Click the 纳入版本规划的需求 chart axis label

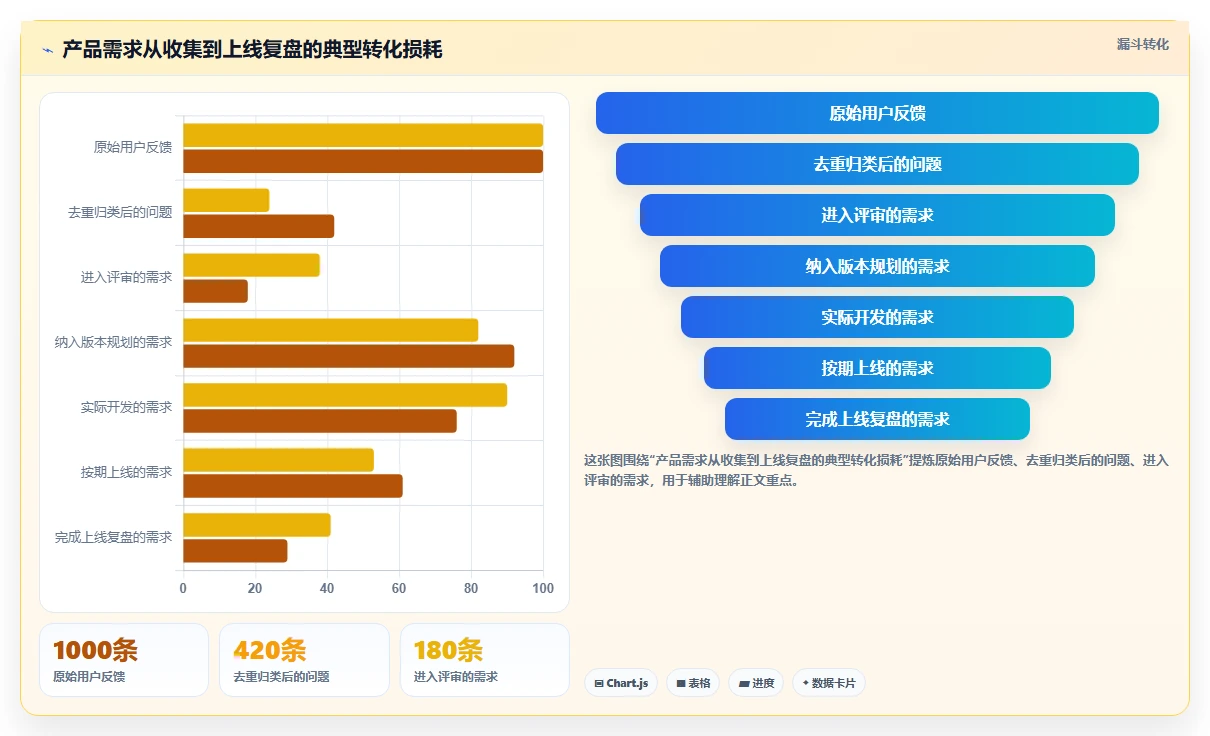click(x=113, y=342)
